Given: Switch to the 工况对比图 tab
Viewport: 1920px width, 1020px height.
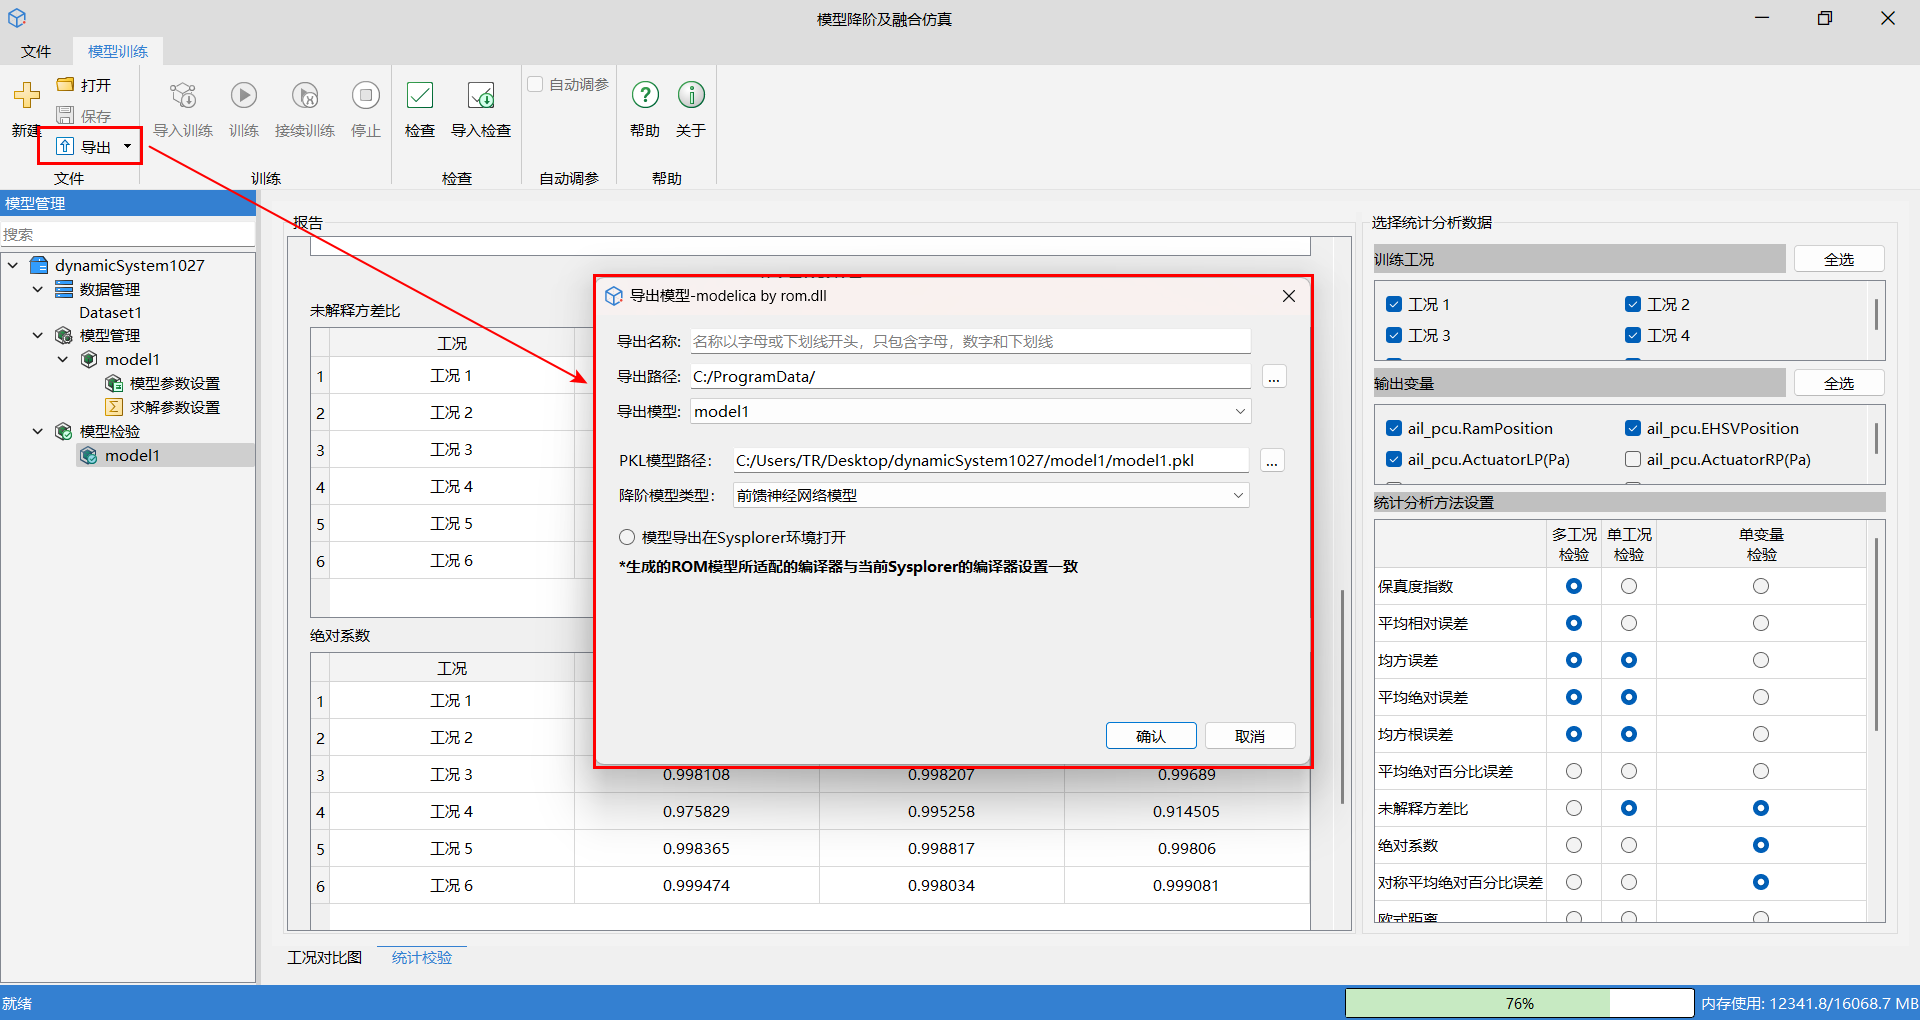Looking at the screenshot, I should pyautogui.click(x=325, y=958).
